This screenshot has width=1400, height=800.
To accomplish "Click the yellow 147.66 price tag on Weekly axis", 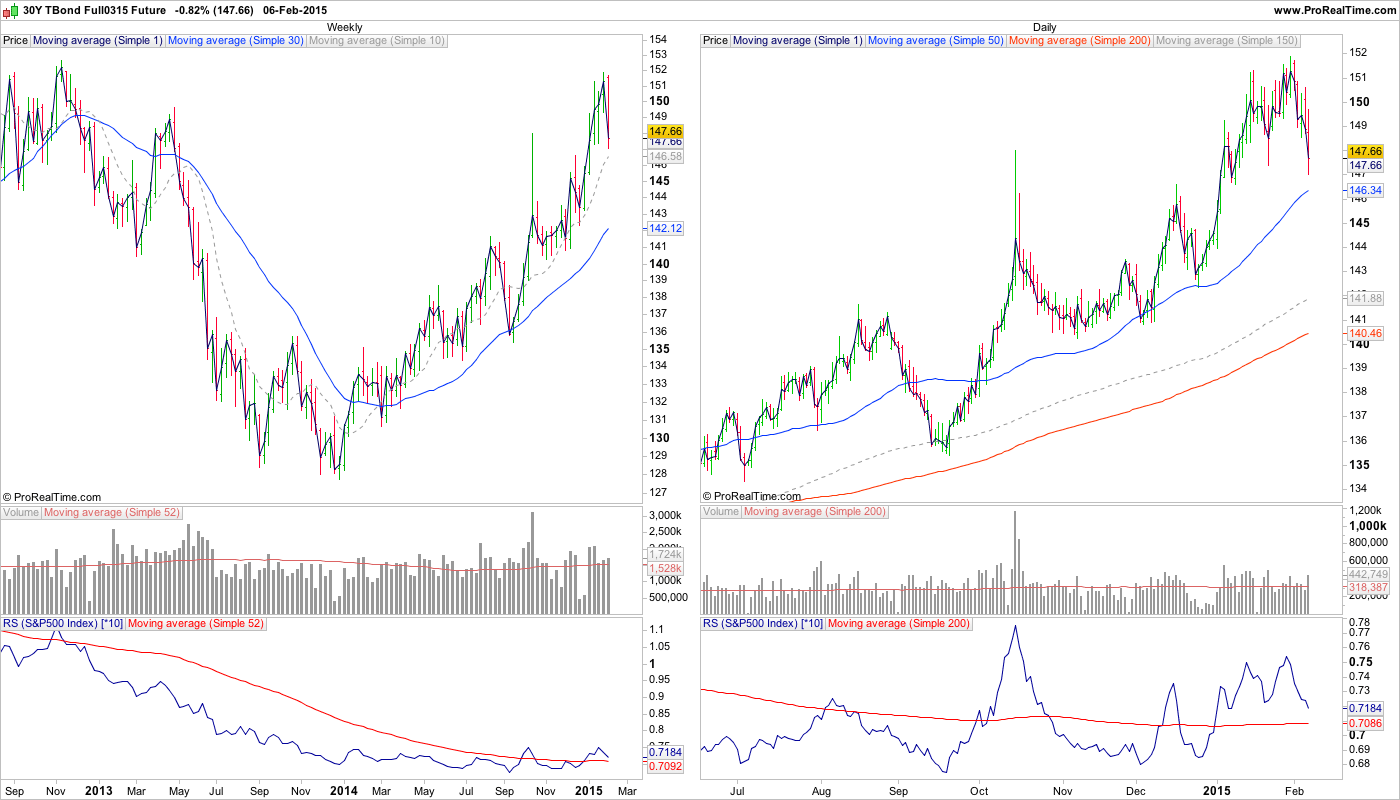I will point(666,131).
